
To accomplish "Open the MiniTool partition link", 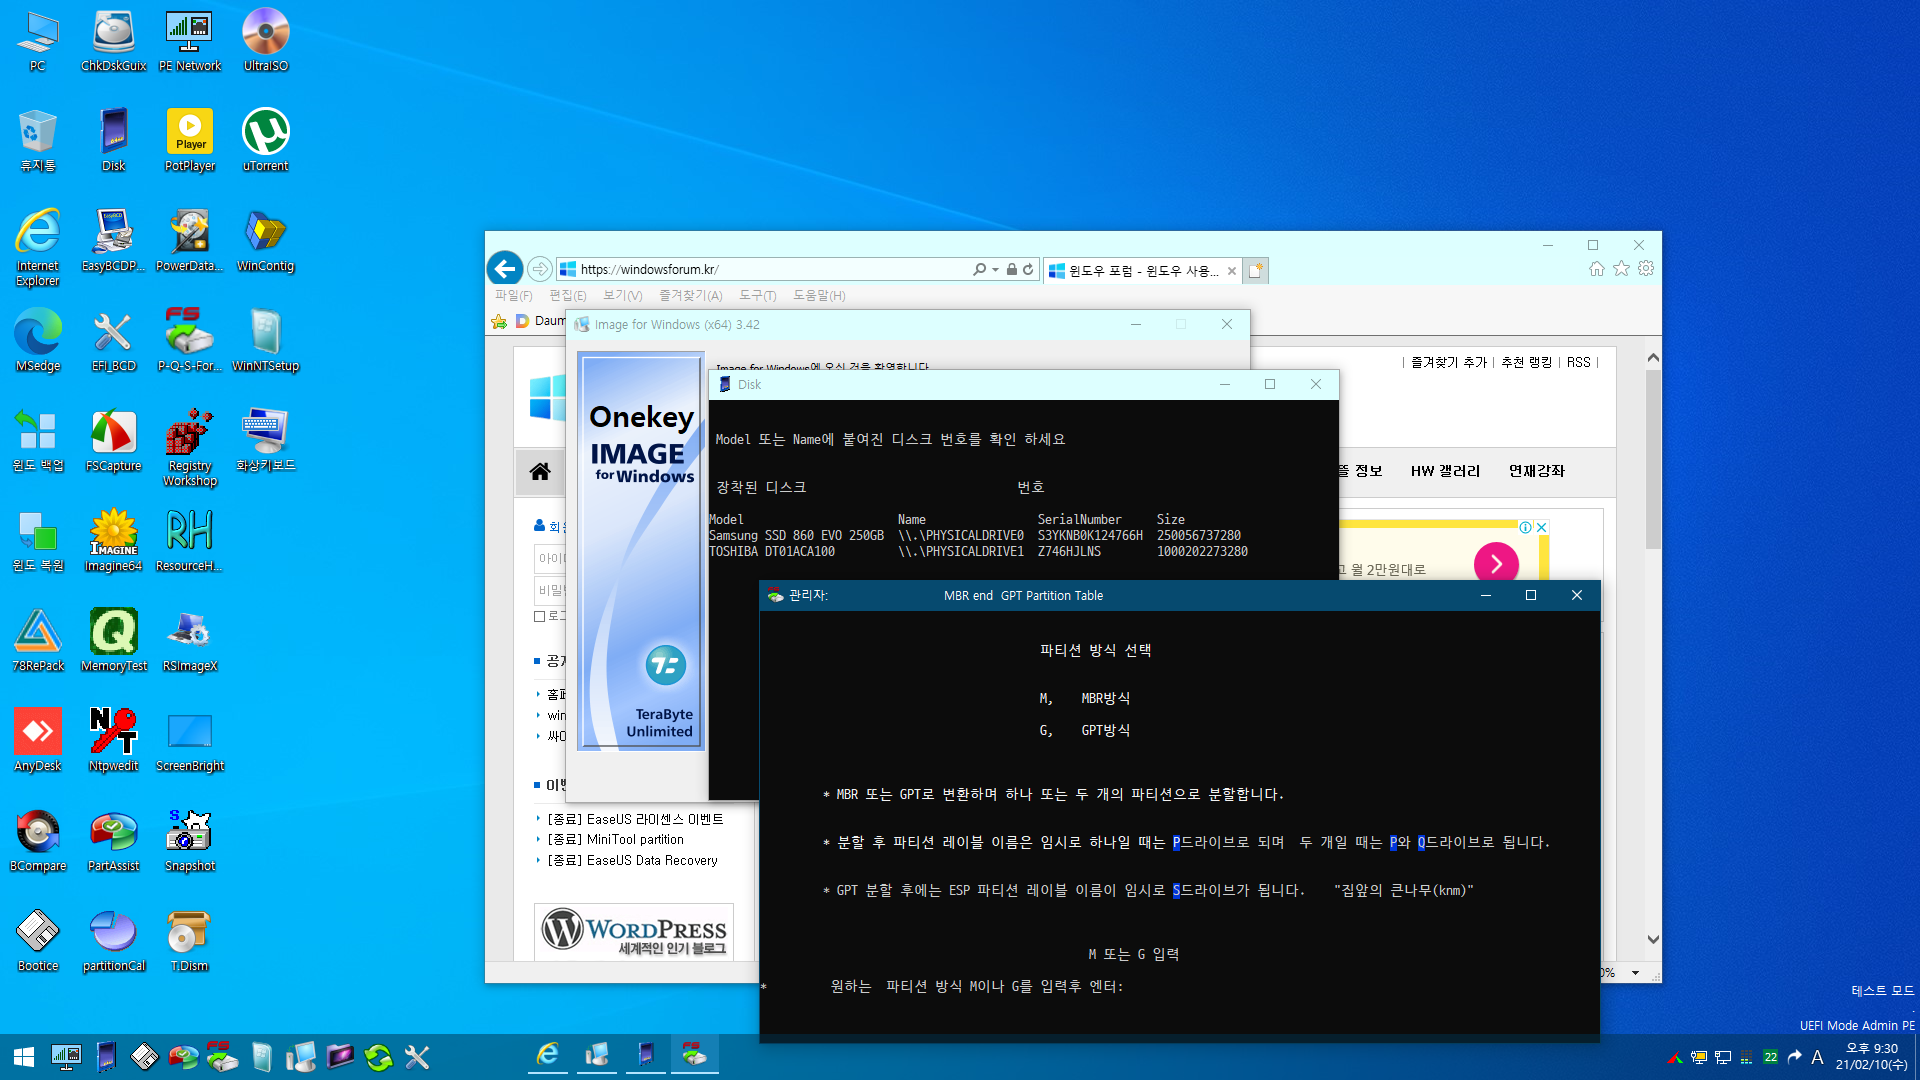I will 616,840.
